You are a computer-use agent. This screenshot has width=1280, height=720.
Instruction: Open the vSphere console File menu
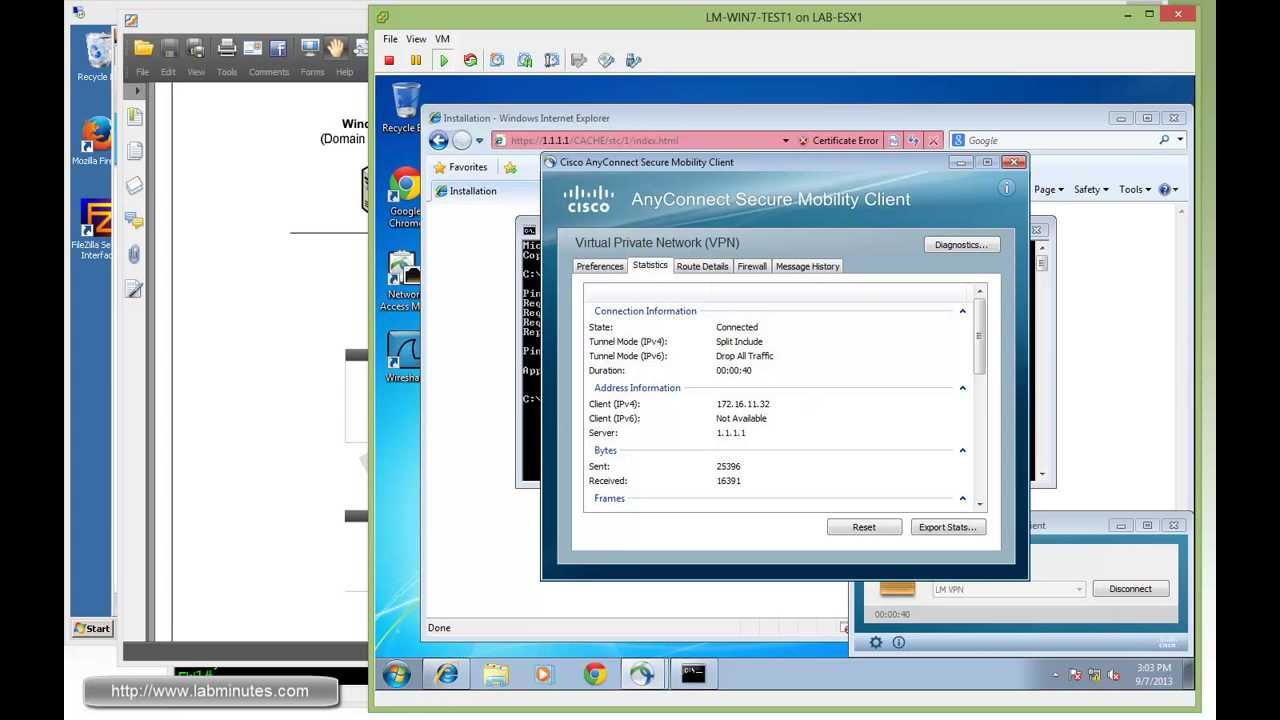[390, 39]
